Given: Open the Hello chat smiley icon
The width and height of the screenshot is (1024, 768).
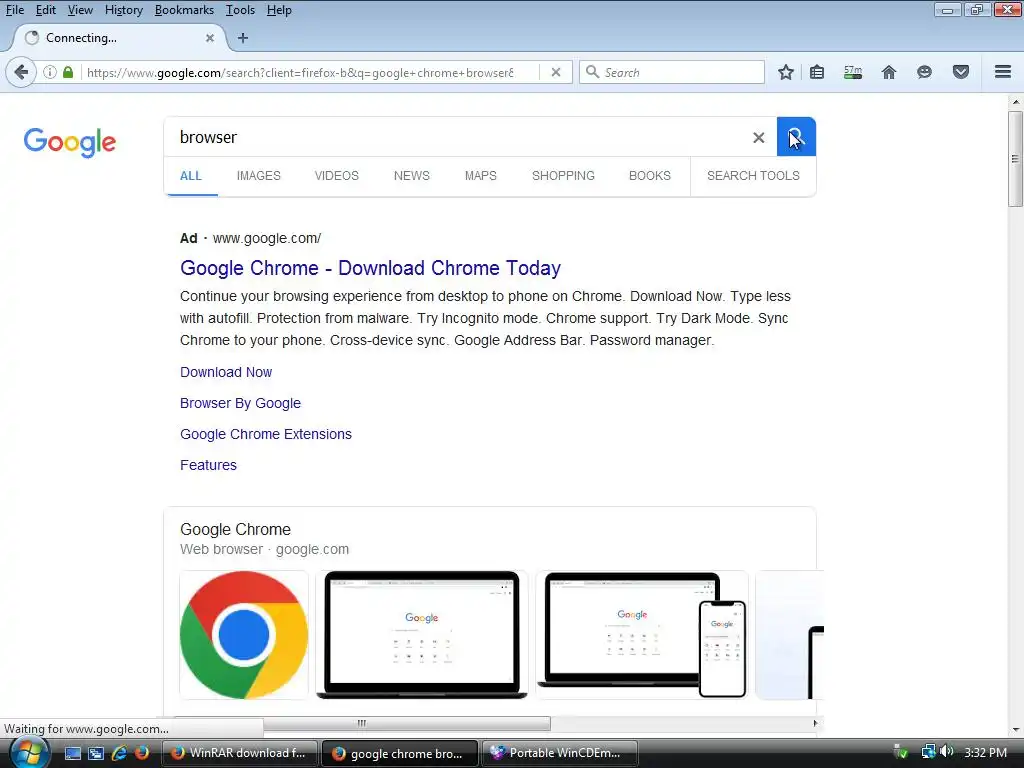Looking at the screenshot, I should click(x=924, y=72).
